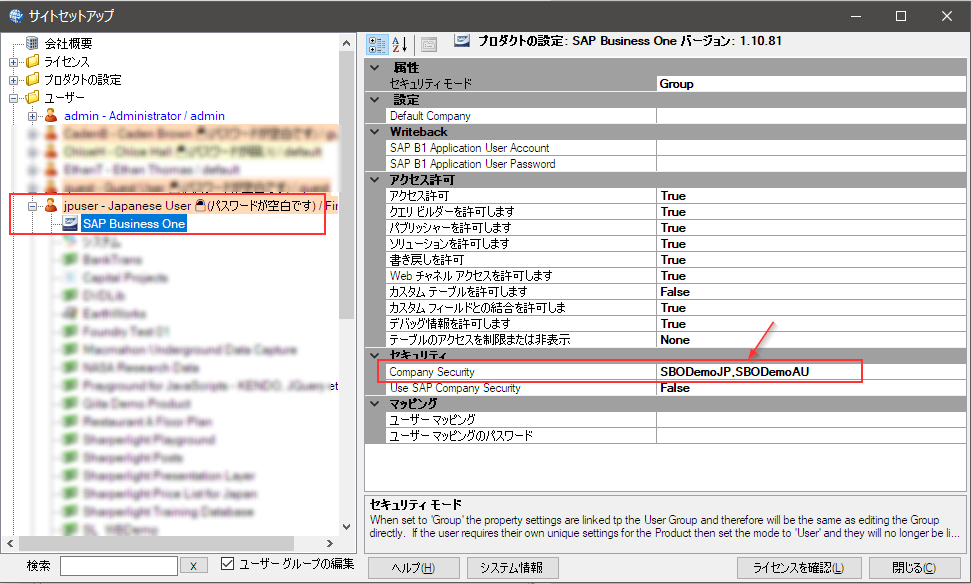Click セキュリティ モード value Group
The width and height of the screenshot is (971, 584).
click(x=811, y=84)
